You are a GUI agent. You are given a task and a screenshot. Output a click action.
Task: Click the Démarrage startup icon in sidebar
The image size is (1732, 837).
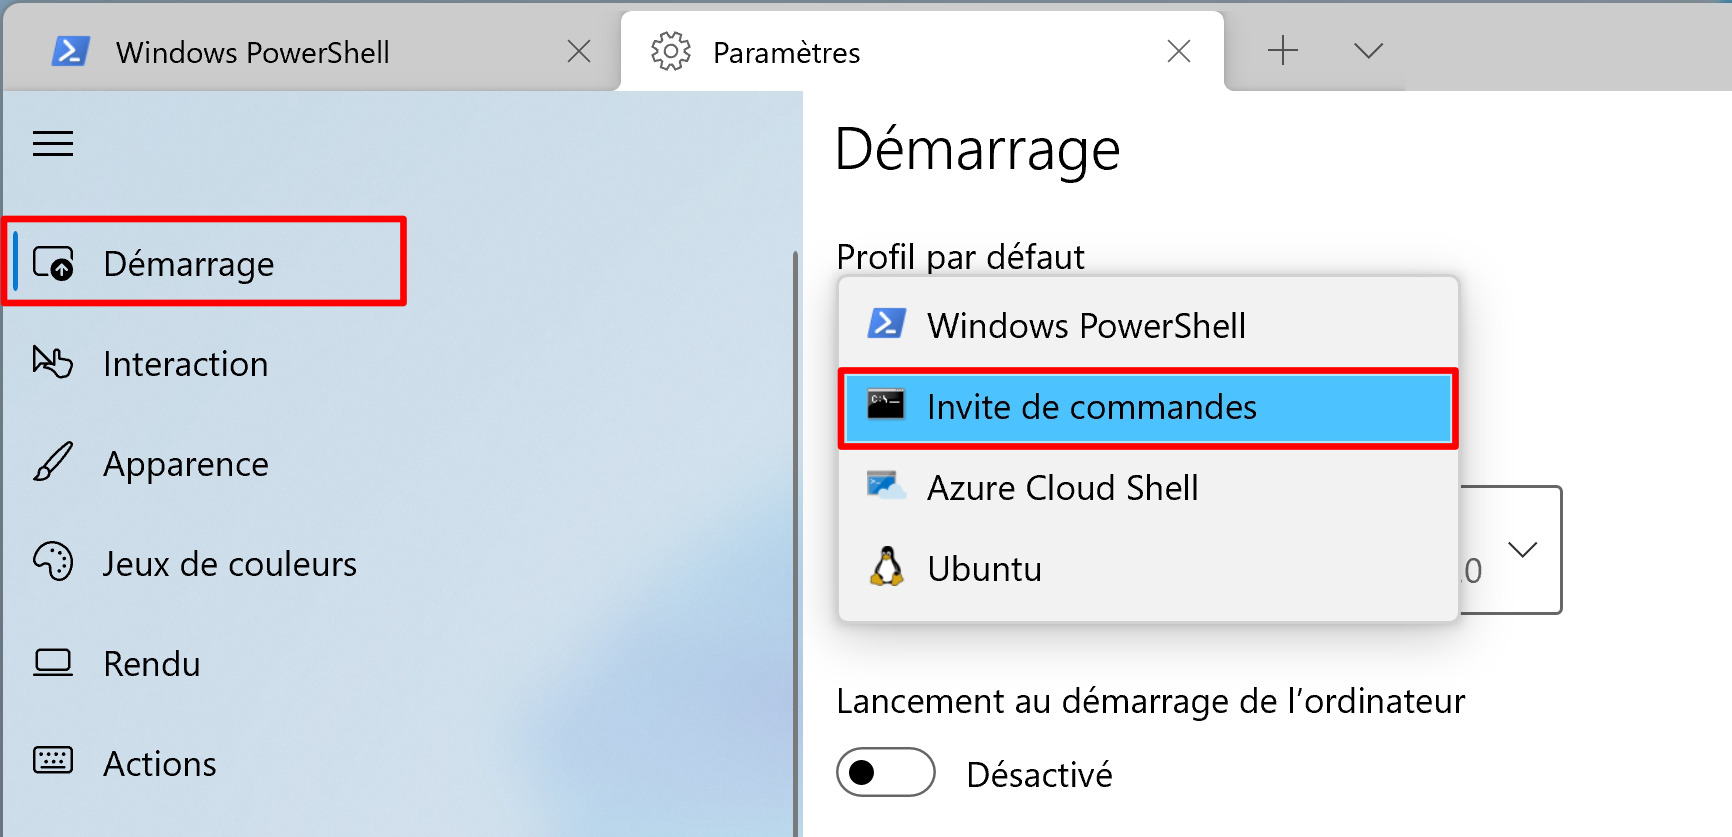point(53,263)
